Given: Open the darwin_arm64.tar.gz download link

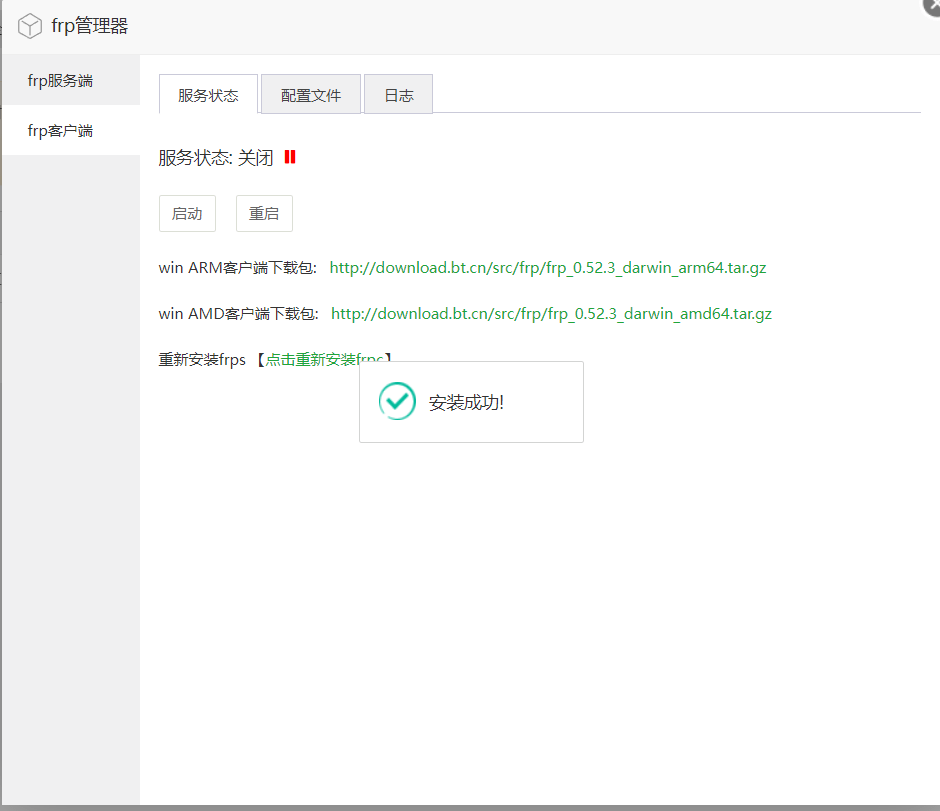Looking at the screenshot, I should (x=548, y=268).
